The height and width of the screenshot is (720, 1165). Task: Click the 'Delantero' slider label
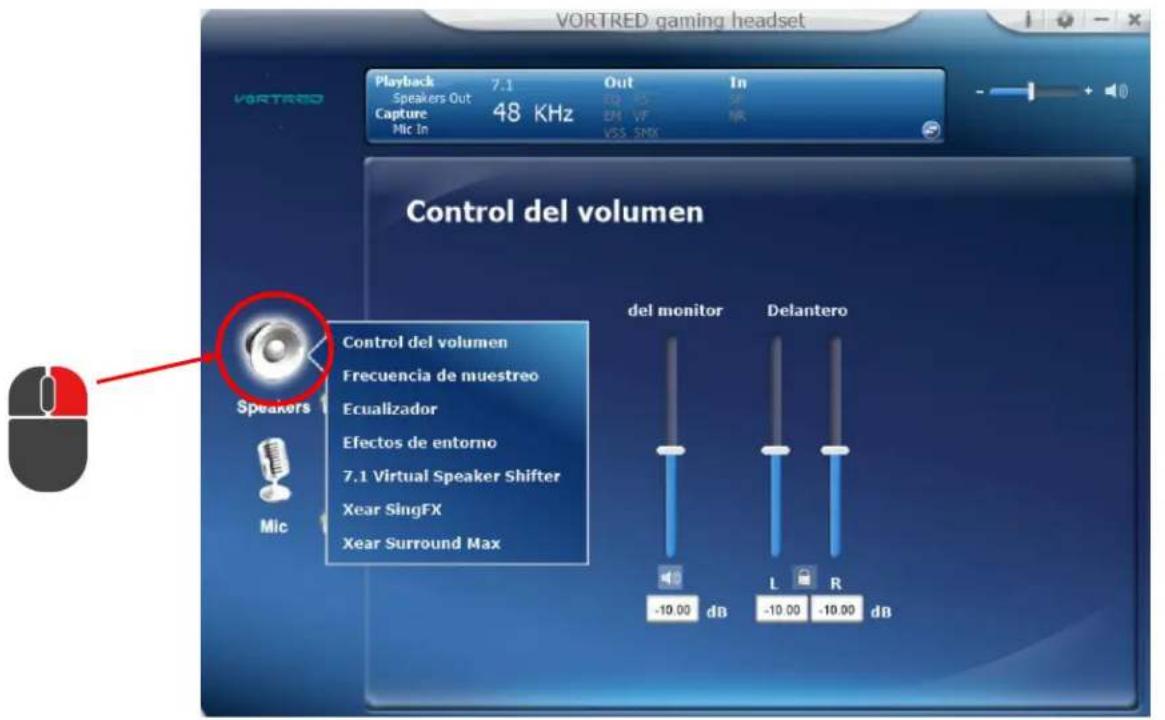(x=807, y=311)
